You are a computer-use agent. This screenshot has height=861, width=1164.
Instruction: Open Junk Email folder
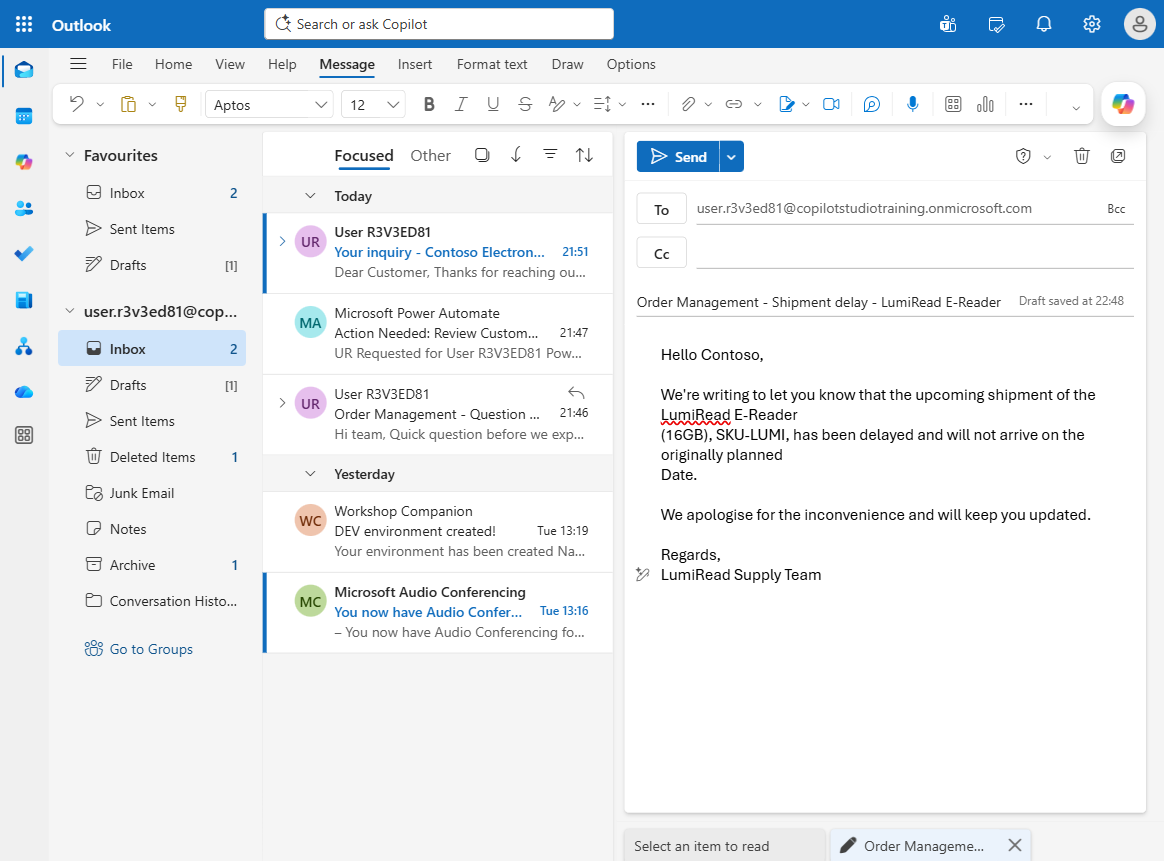152,493
